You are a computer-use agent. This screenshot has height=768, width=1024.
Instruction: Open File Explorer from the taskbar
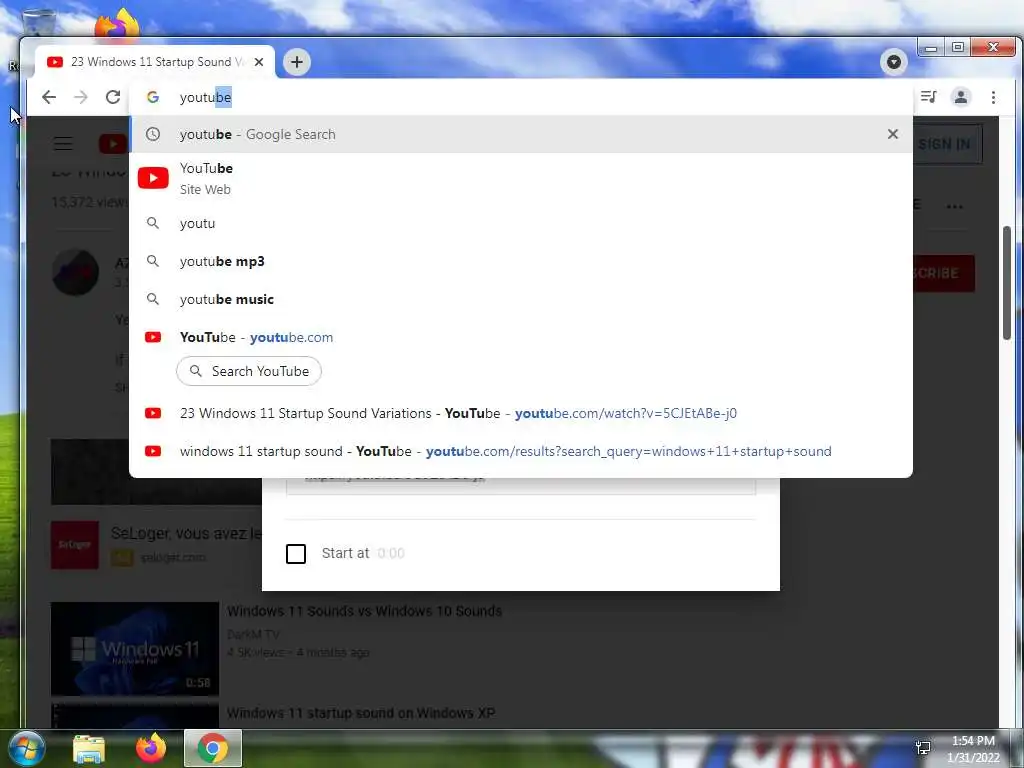coord(89,749)
